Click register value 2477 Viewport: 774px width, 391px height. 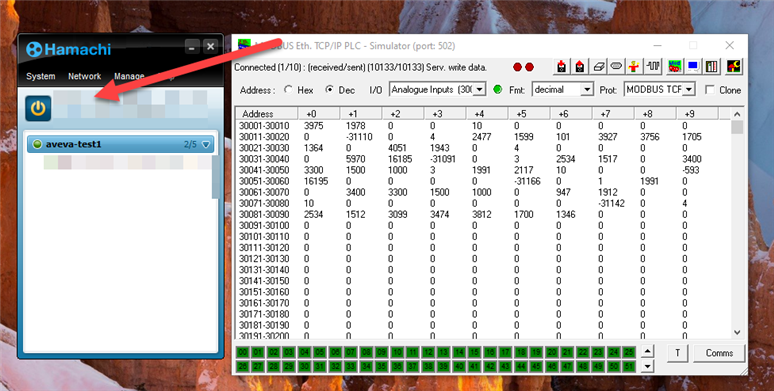pos(481,137)
